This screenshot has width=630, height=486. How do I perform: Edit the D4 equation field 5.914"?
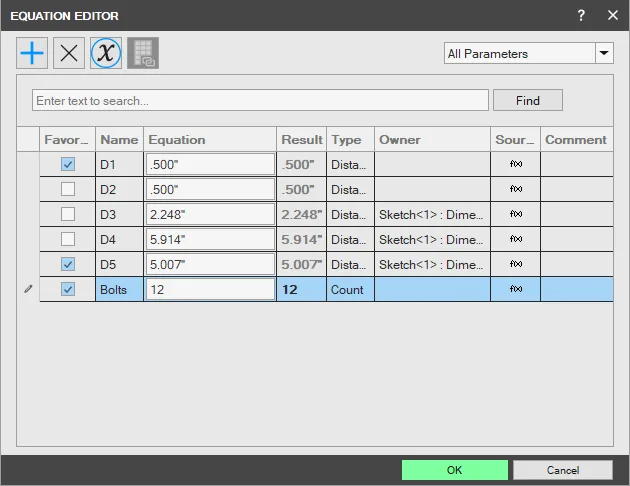[210, 239]
